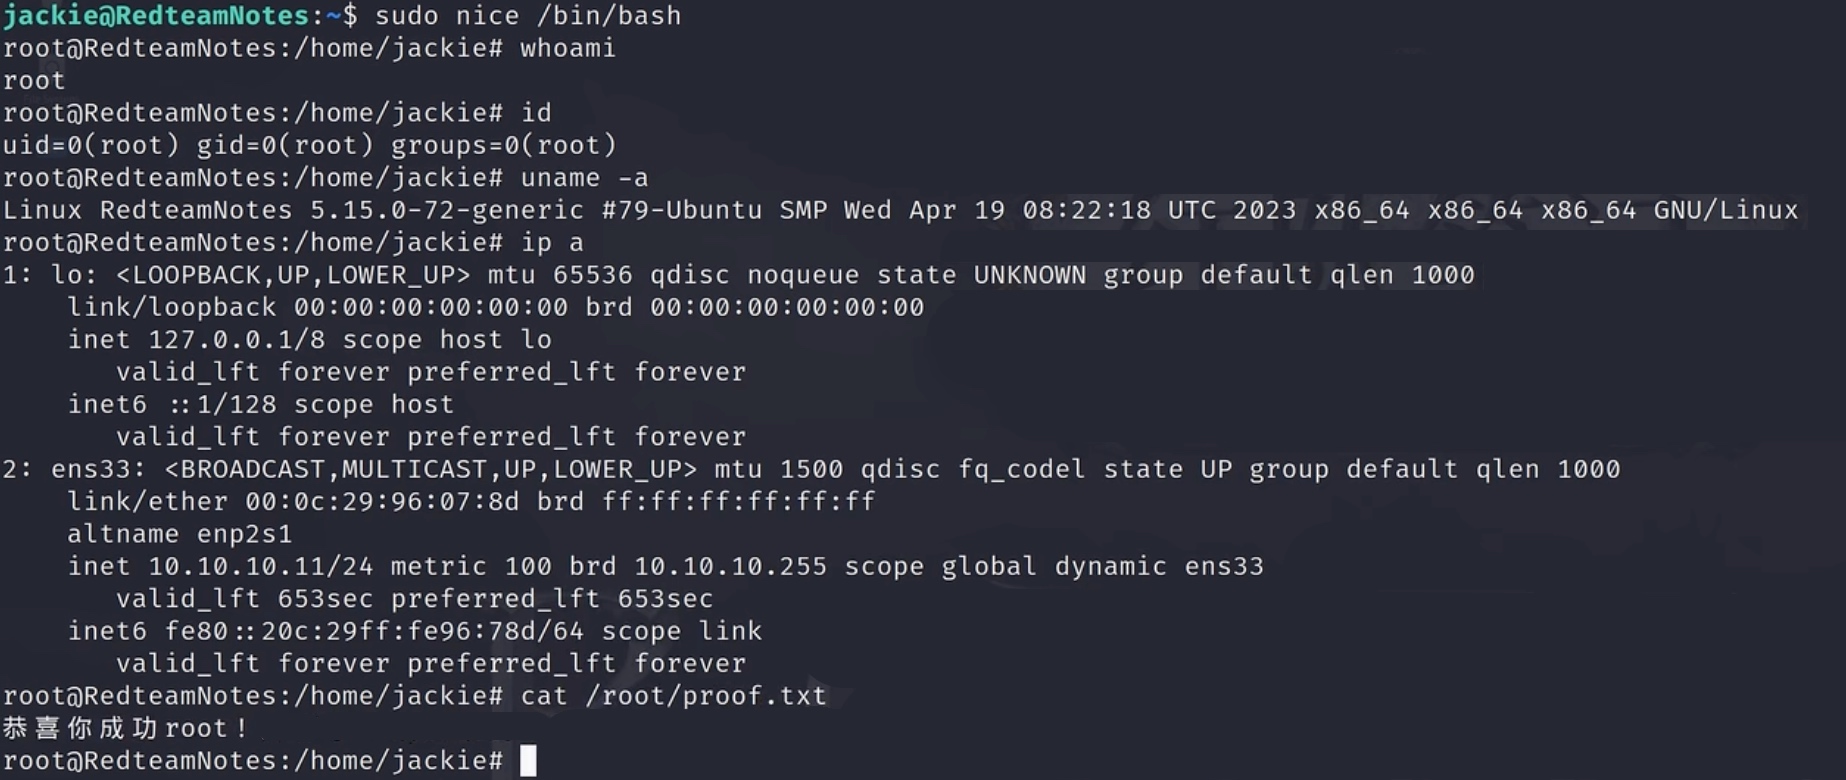Click the 'uname -a' command text
The height and width of the screenshot is (780, 1846).
[584, 178]
